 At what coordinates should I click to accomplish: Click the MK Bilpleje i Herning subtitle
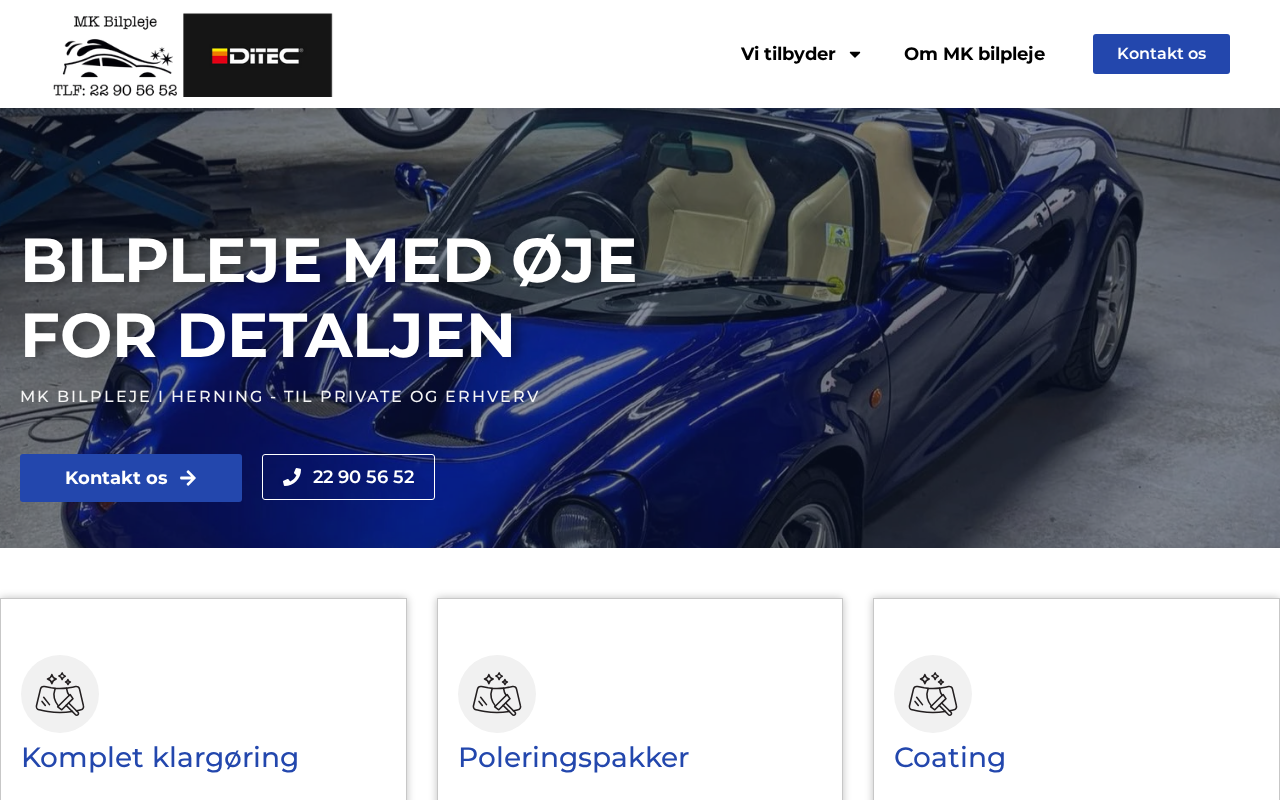280,396
